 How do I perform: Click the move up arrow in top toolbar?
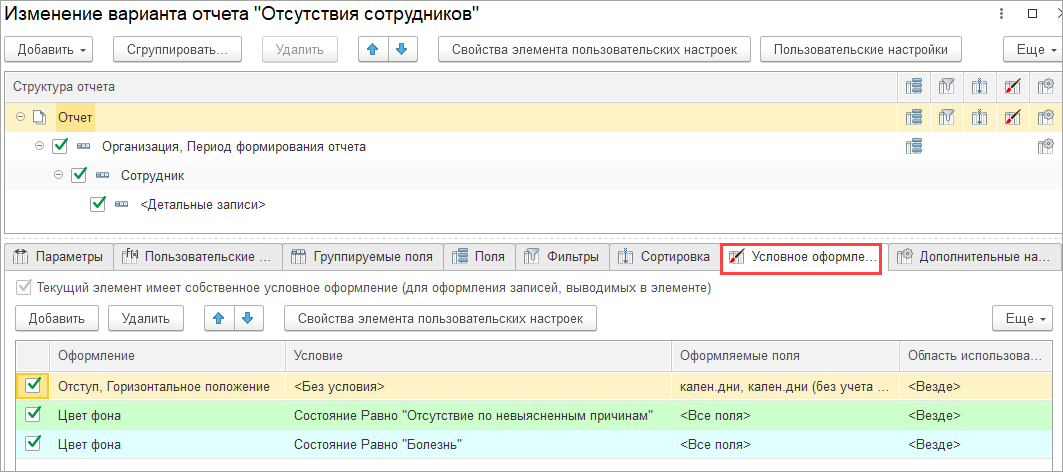pos(373,49)
